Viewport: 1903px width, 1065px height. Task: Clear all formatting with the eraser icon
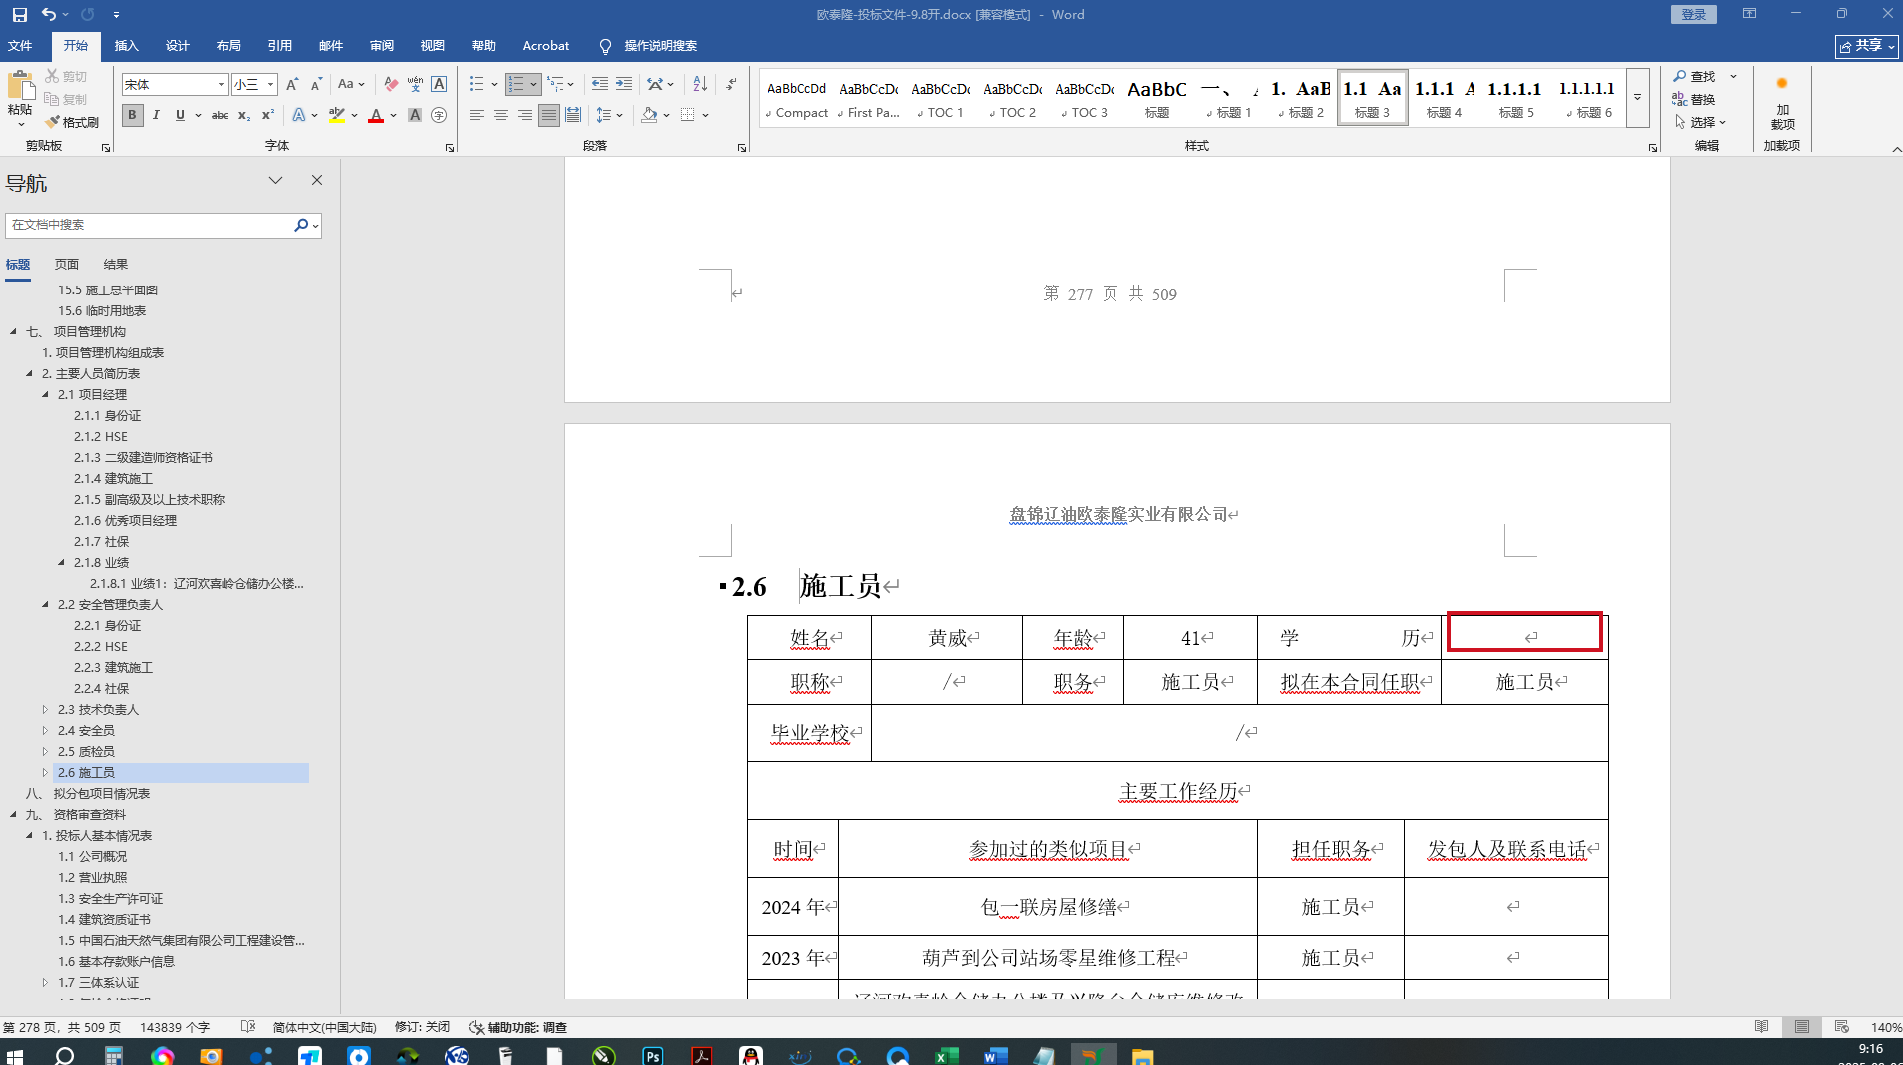tap(391, 85)
